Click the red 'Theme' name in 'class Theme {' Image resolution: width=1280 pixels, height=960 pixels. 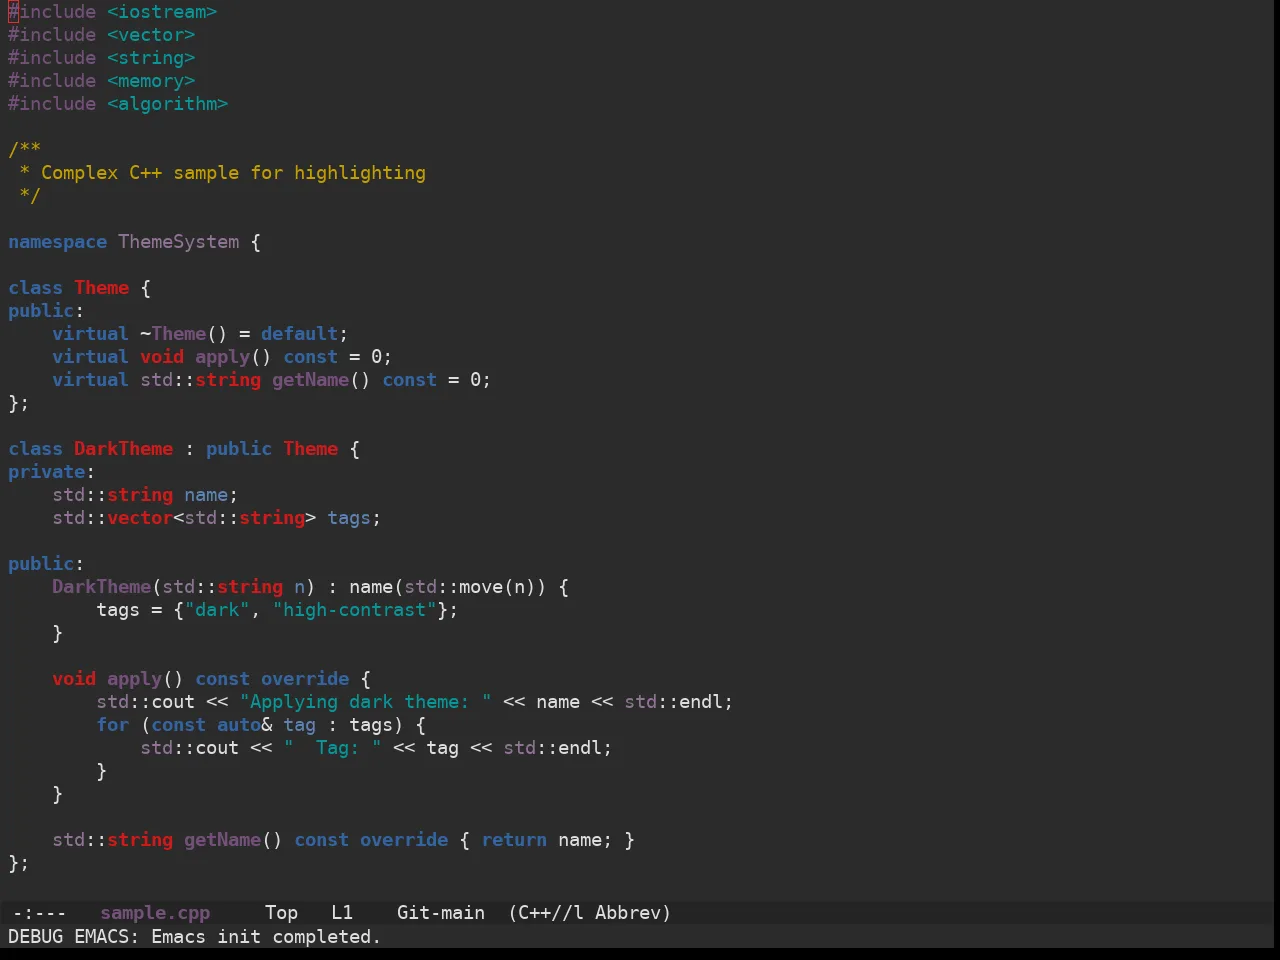click(102, 288)
